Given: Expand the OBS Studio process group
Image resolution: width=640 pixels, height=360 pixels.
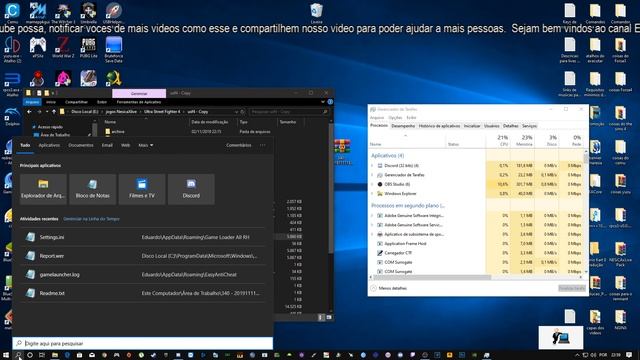Looking at the screenshot, I should pyautogui.click(x=372, y=184).
